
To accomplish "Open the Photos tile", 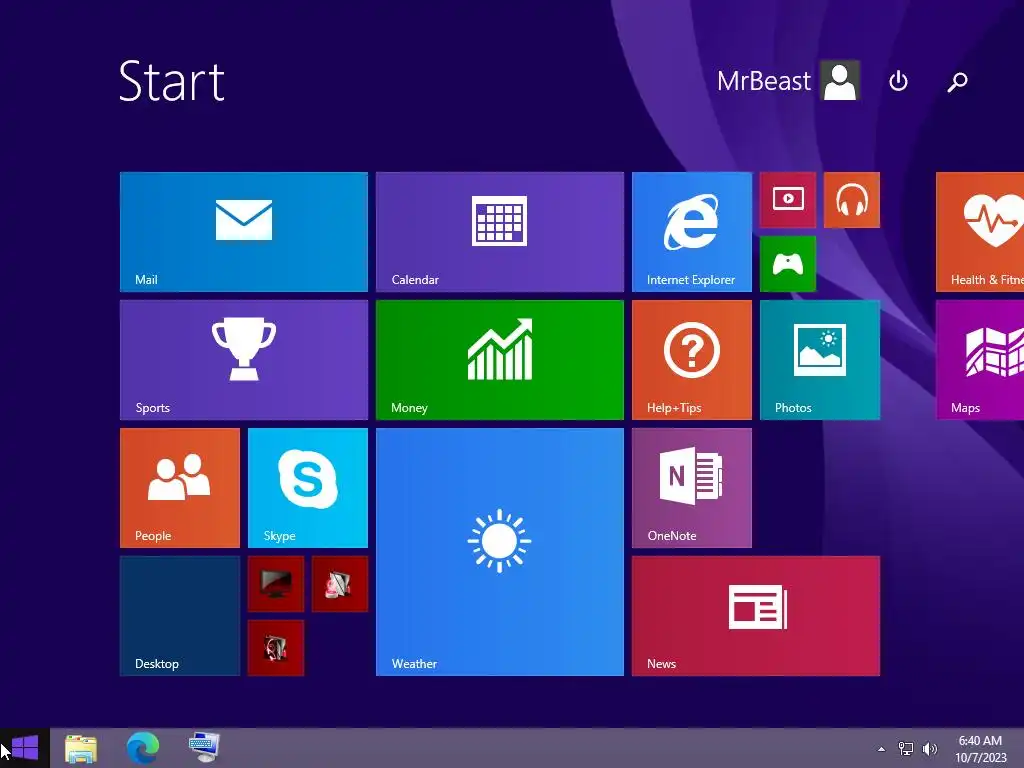I will (820, 360).
